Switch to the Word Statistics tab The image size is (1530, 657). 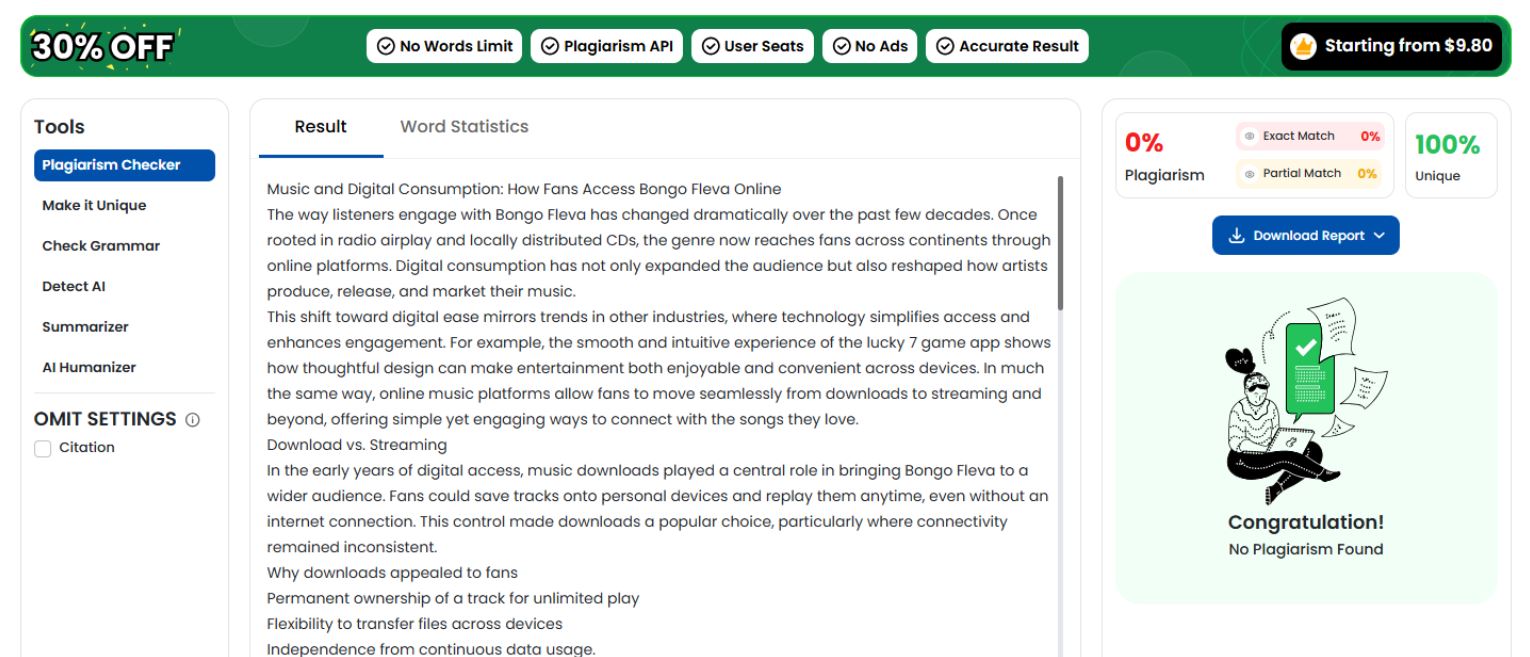click(x=464, y=127)
